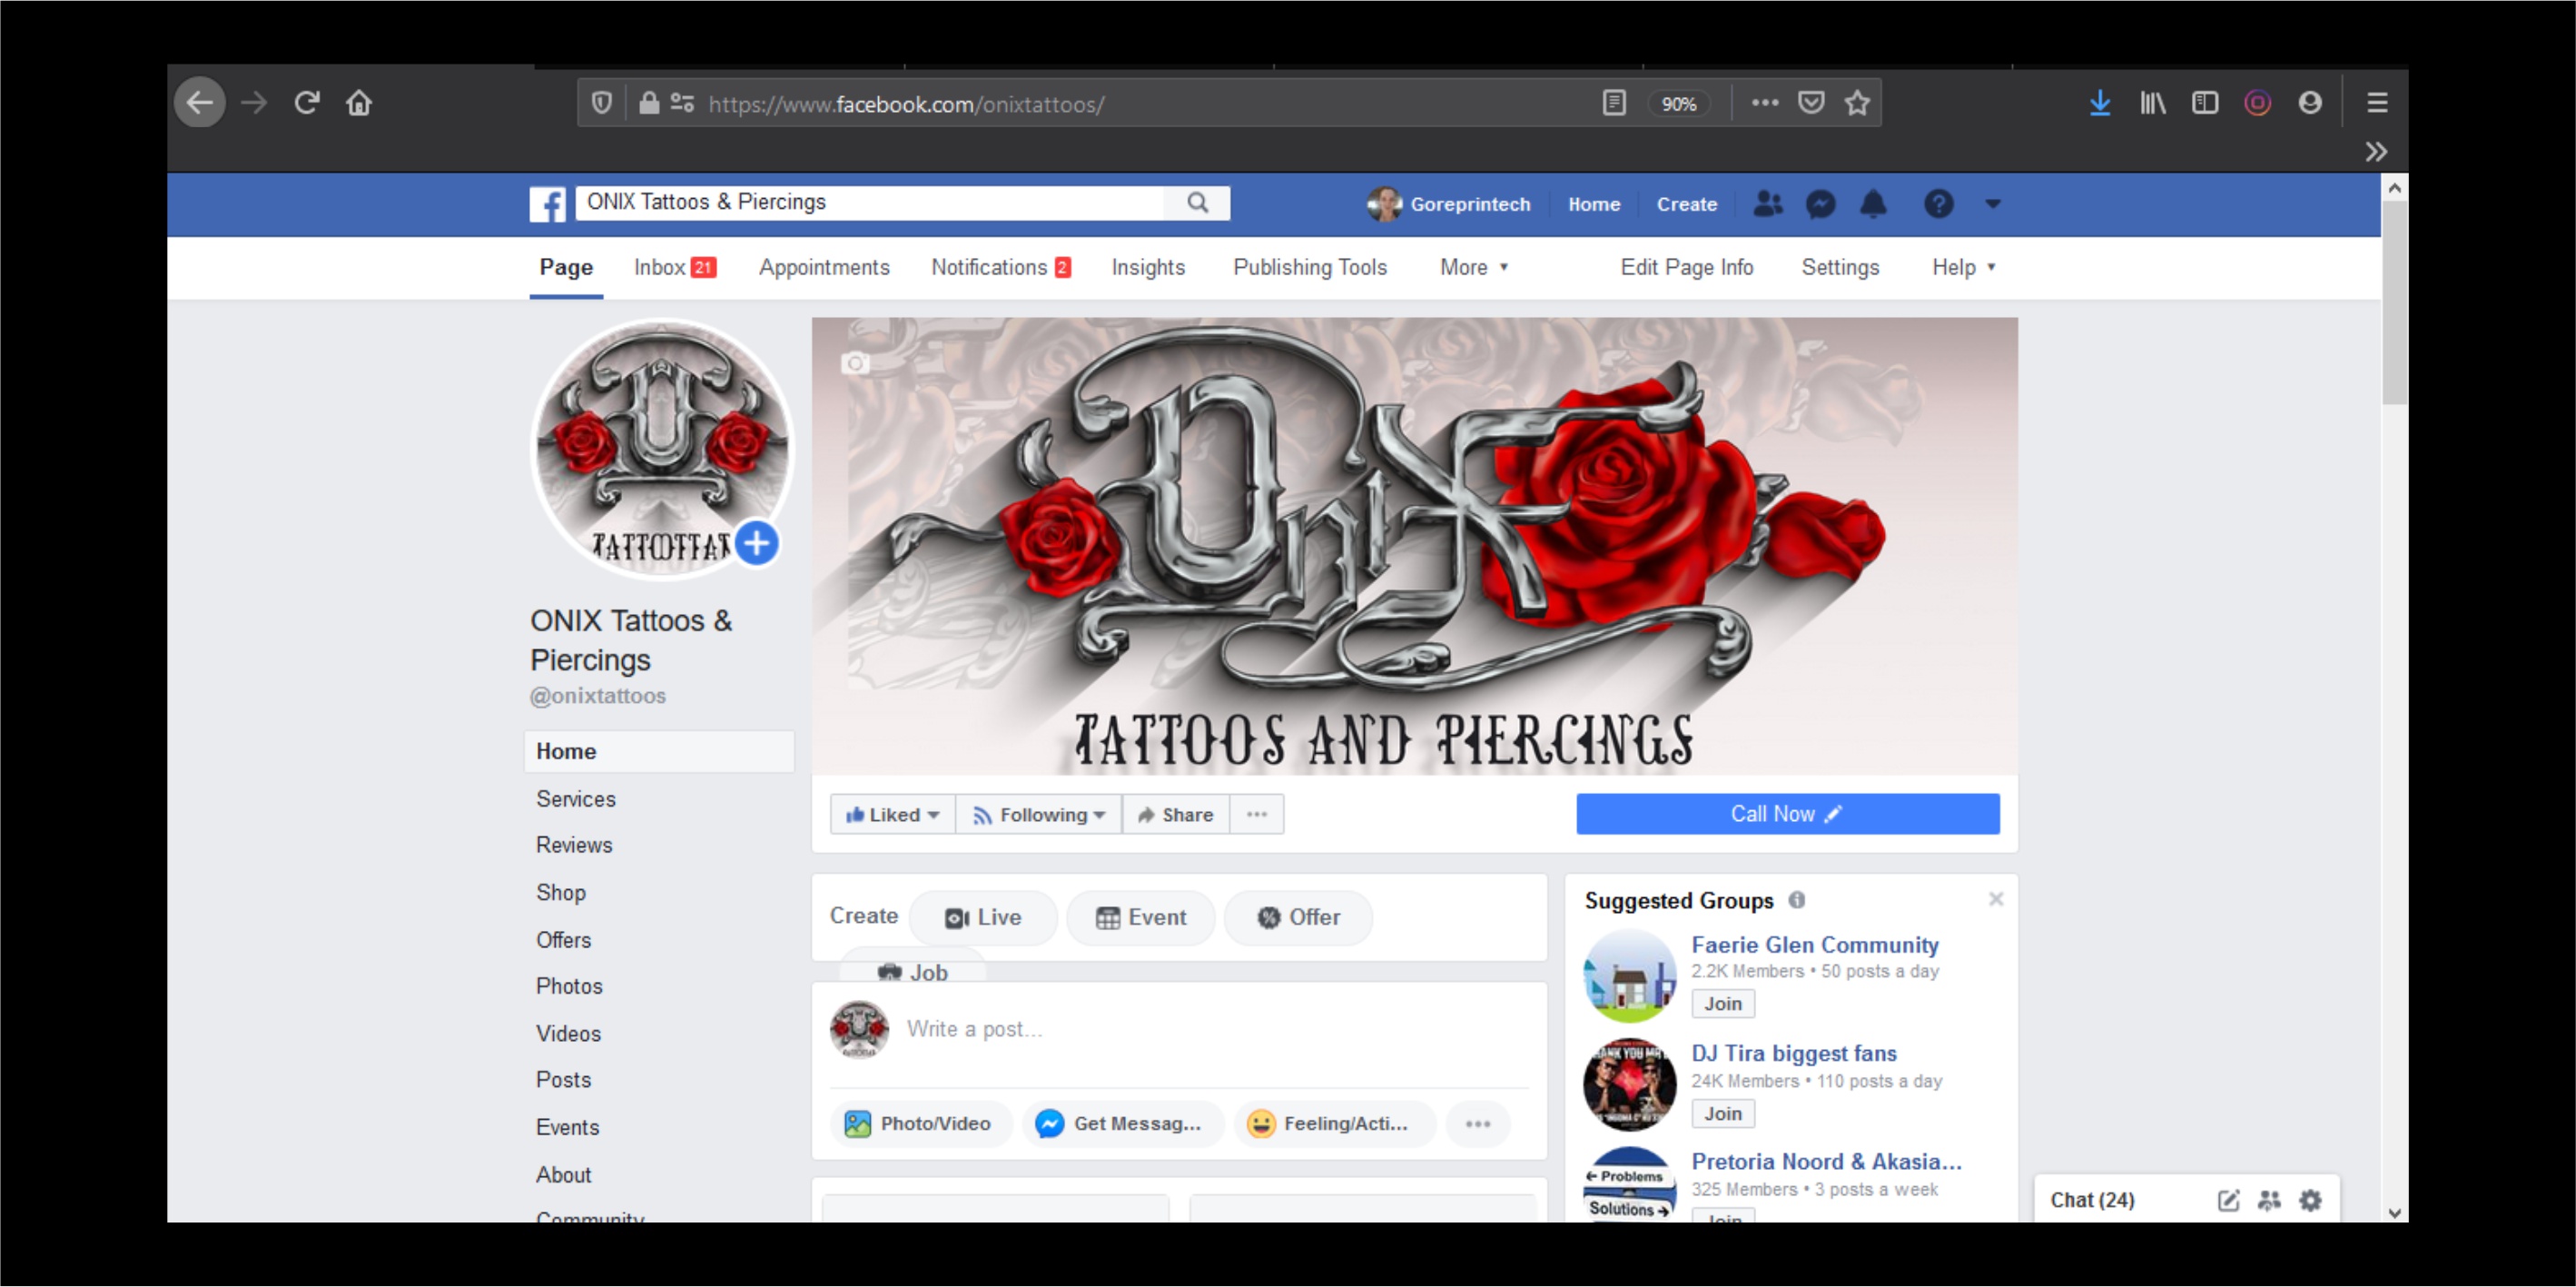Image resolution: width=2576 pixels, height=1287 pixels.
Task: Join the Faerie Glen Community group
Action: pos(1722,1003)
